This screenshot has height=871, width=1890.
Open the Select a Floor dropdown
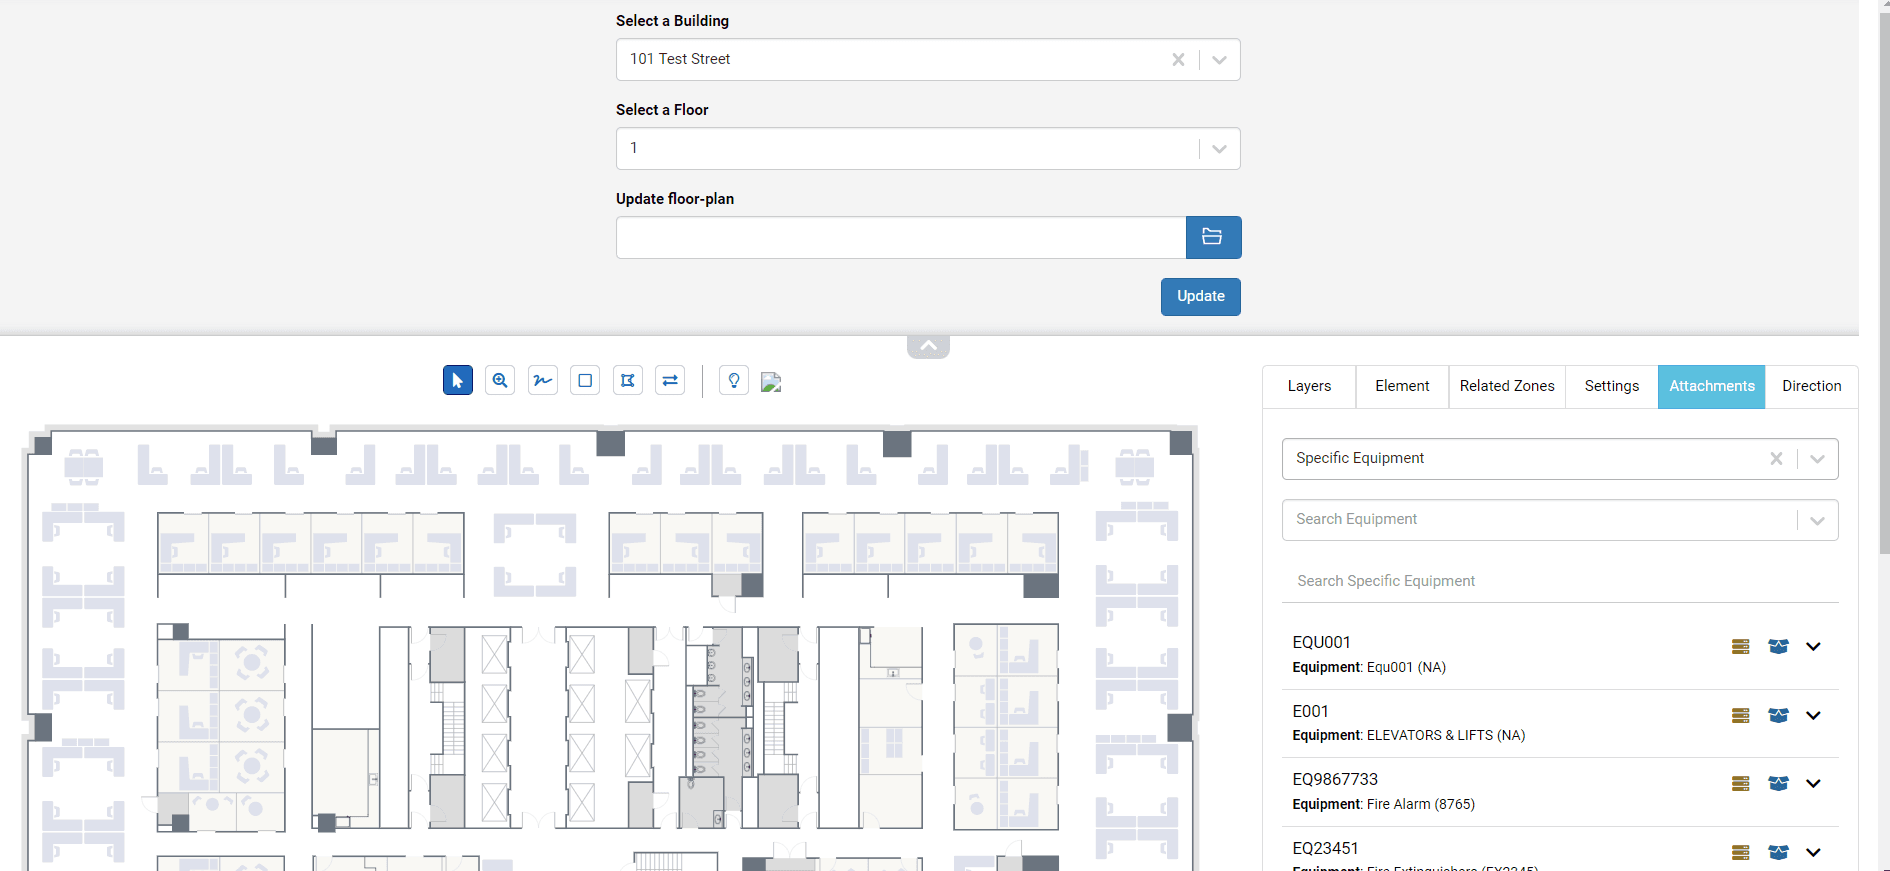click(1219, 149)
